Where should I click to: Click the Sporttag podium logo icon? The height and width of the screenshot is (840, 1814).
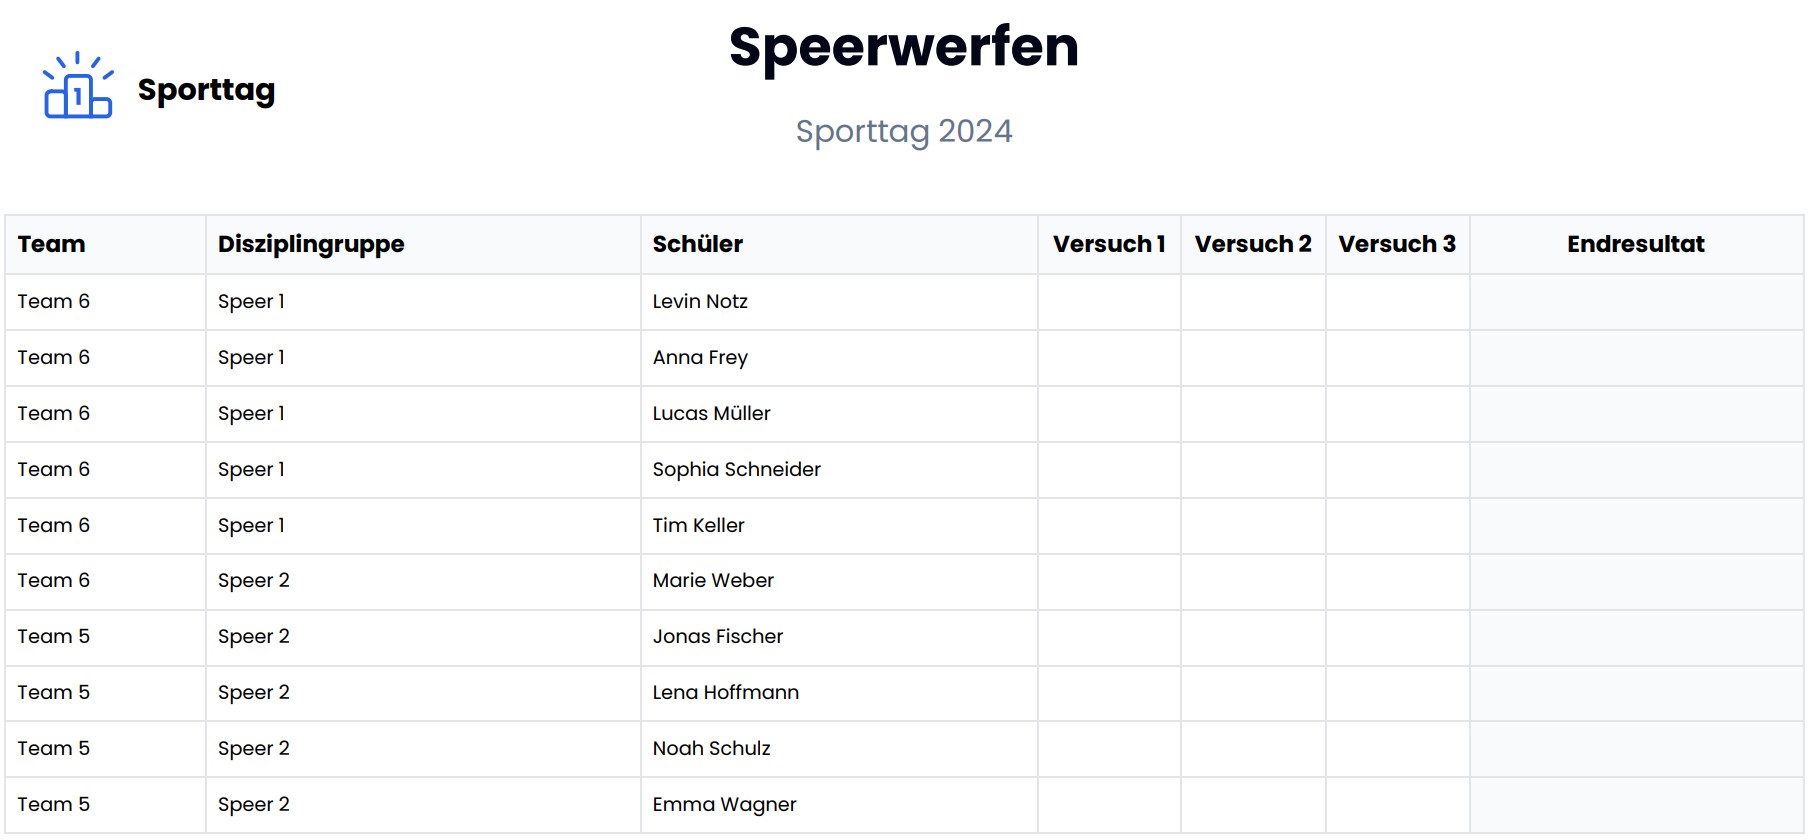77,87
